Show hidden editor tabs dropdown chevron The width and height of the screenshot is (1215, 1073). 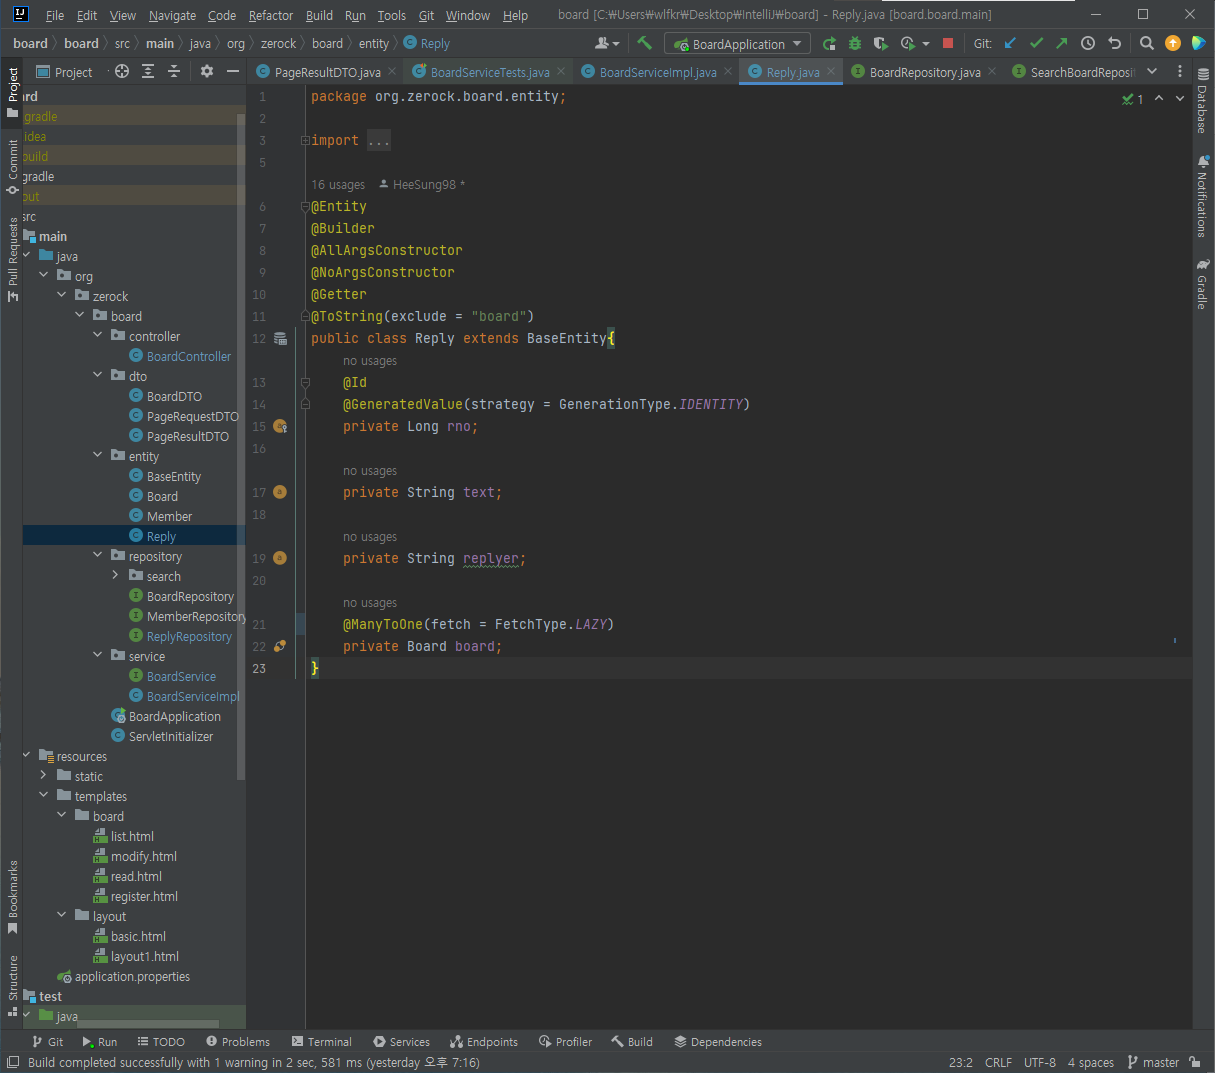click(1152, 71)
